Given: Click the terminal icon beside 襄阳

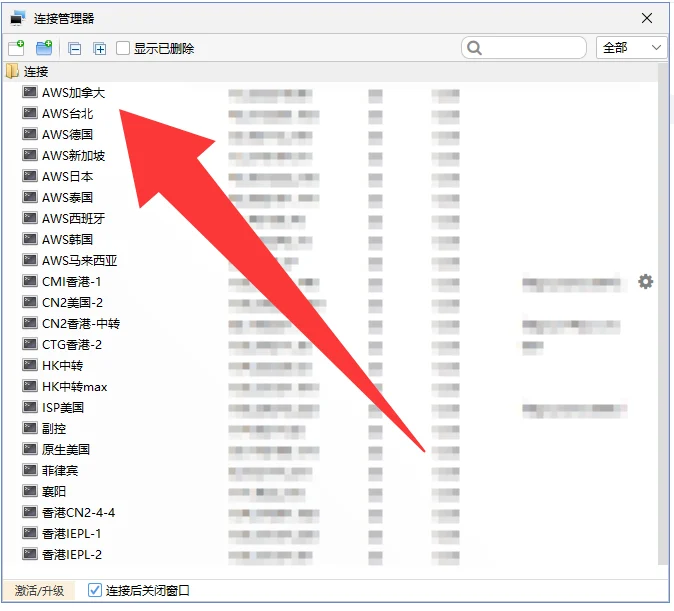Looking at the screenshot, I should tap(30, 491).
